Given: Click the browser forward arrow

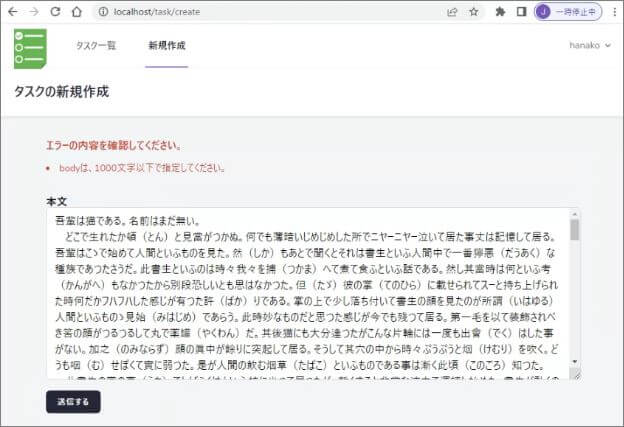Looking at the screenshot, I should point(33,12).
